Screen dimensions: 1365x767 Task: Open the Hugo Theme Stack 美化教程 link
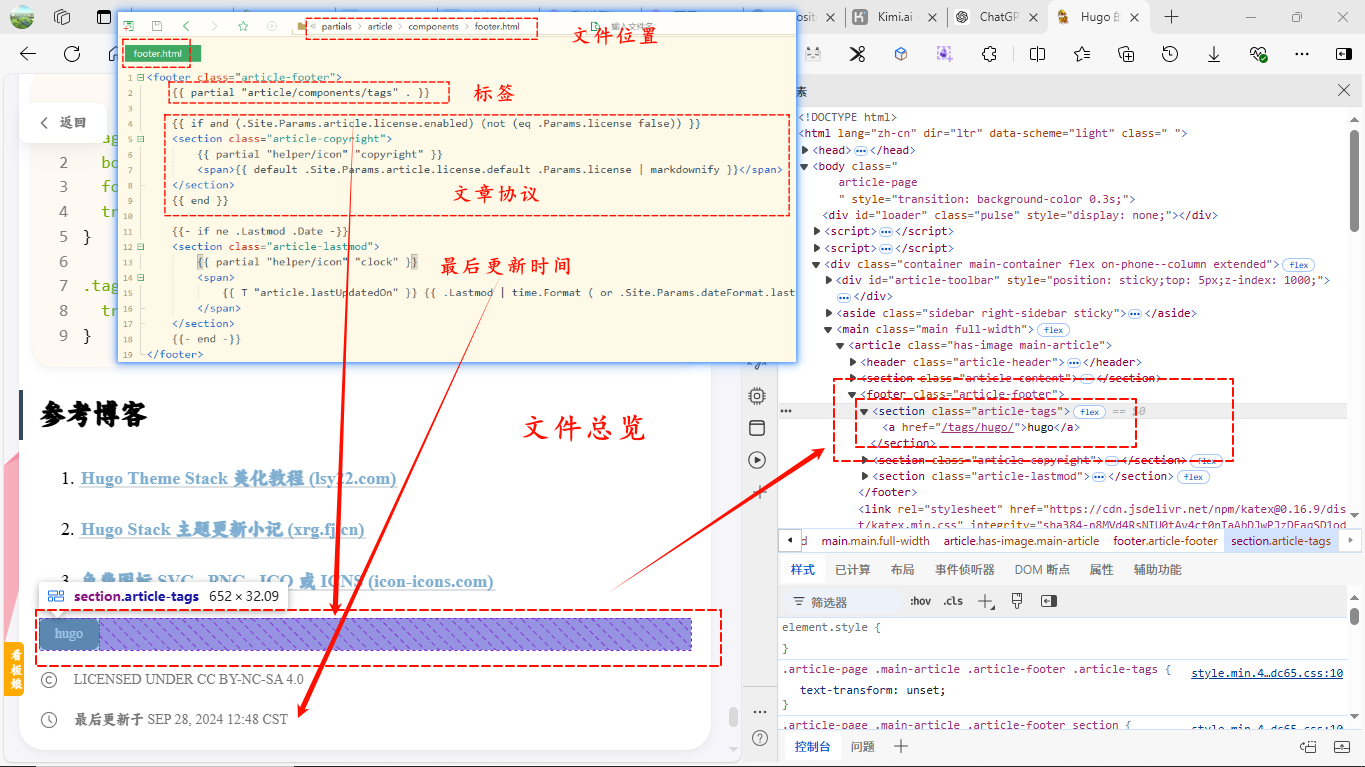click(x=238, y=478)
